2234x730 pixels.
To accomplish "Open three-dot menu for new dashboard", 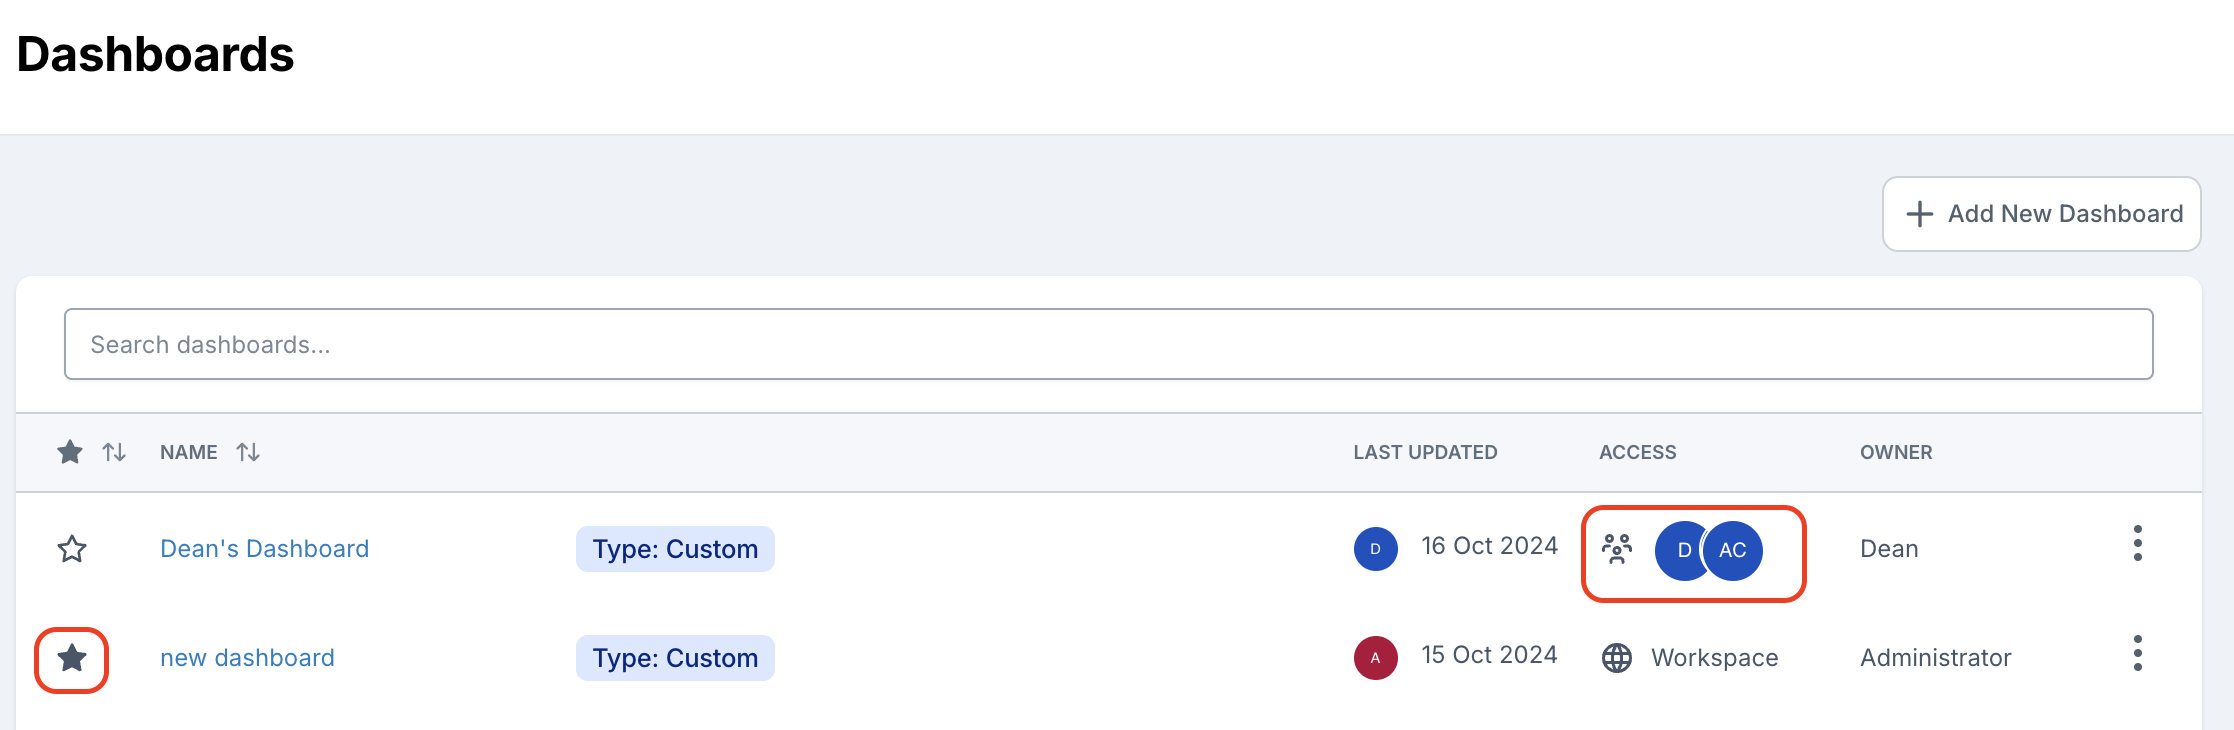I will pyautogui.click(x=2137, y=653).
